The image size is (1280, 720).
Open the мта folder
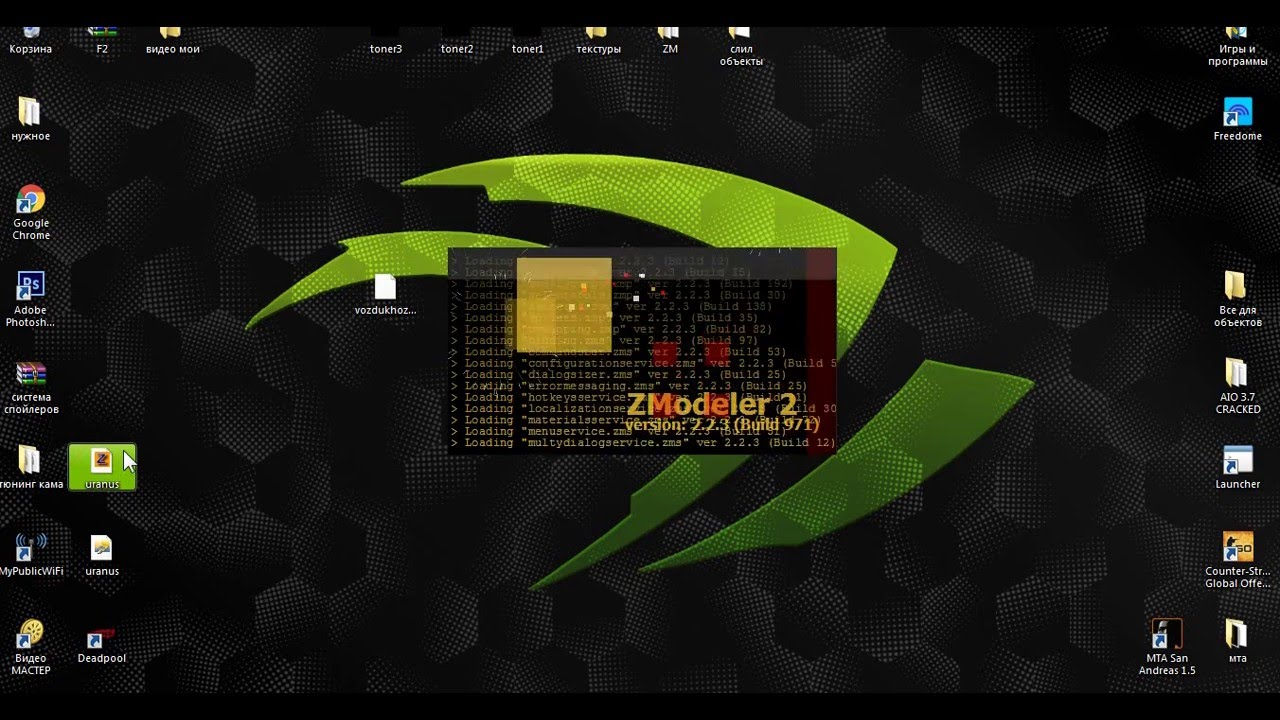coord(1238,642)
